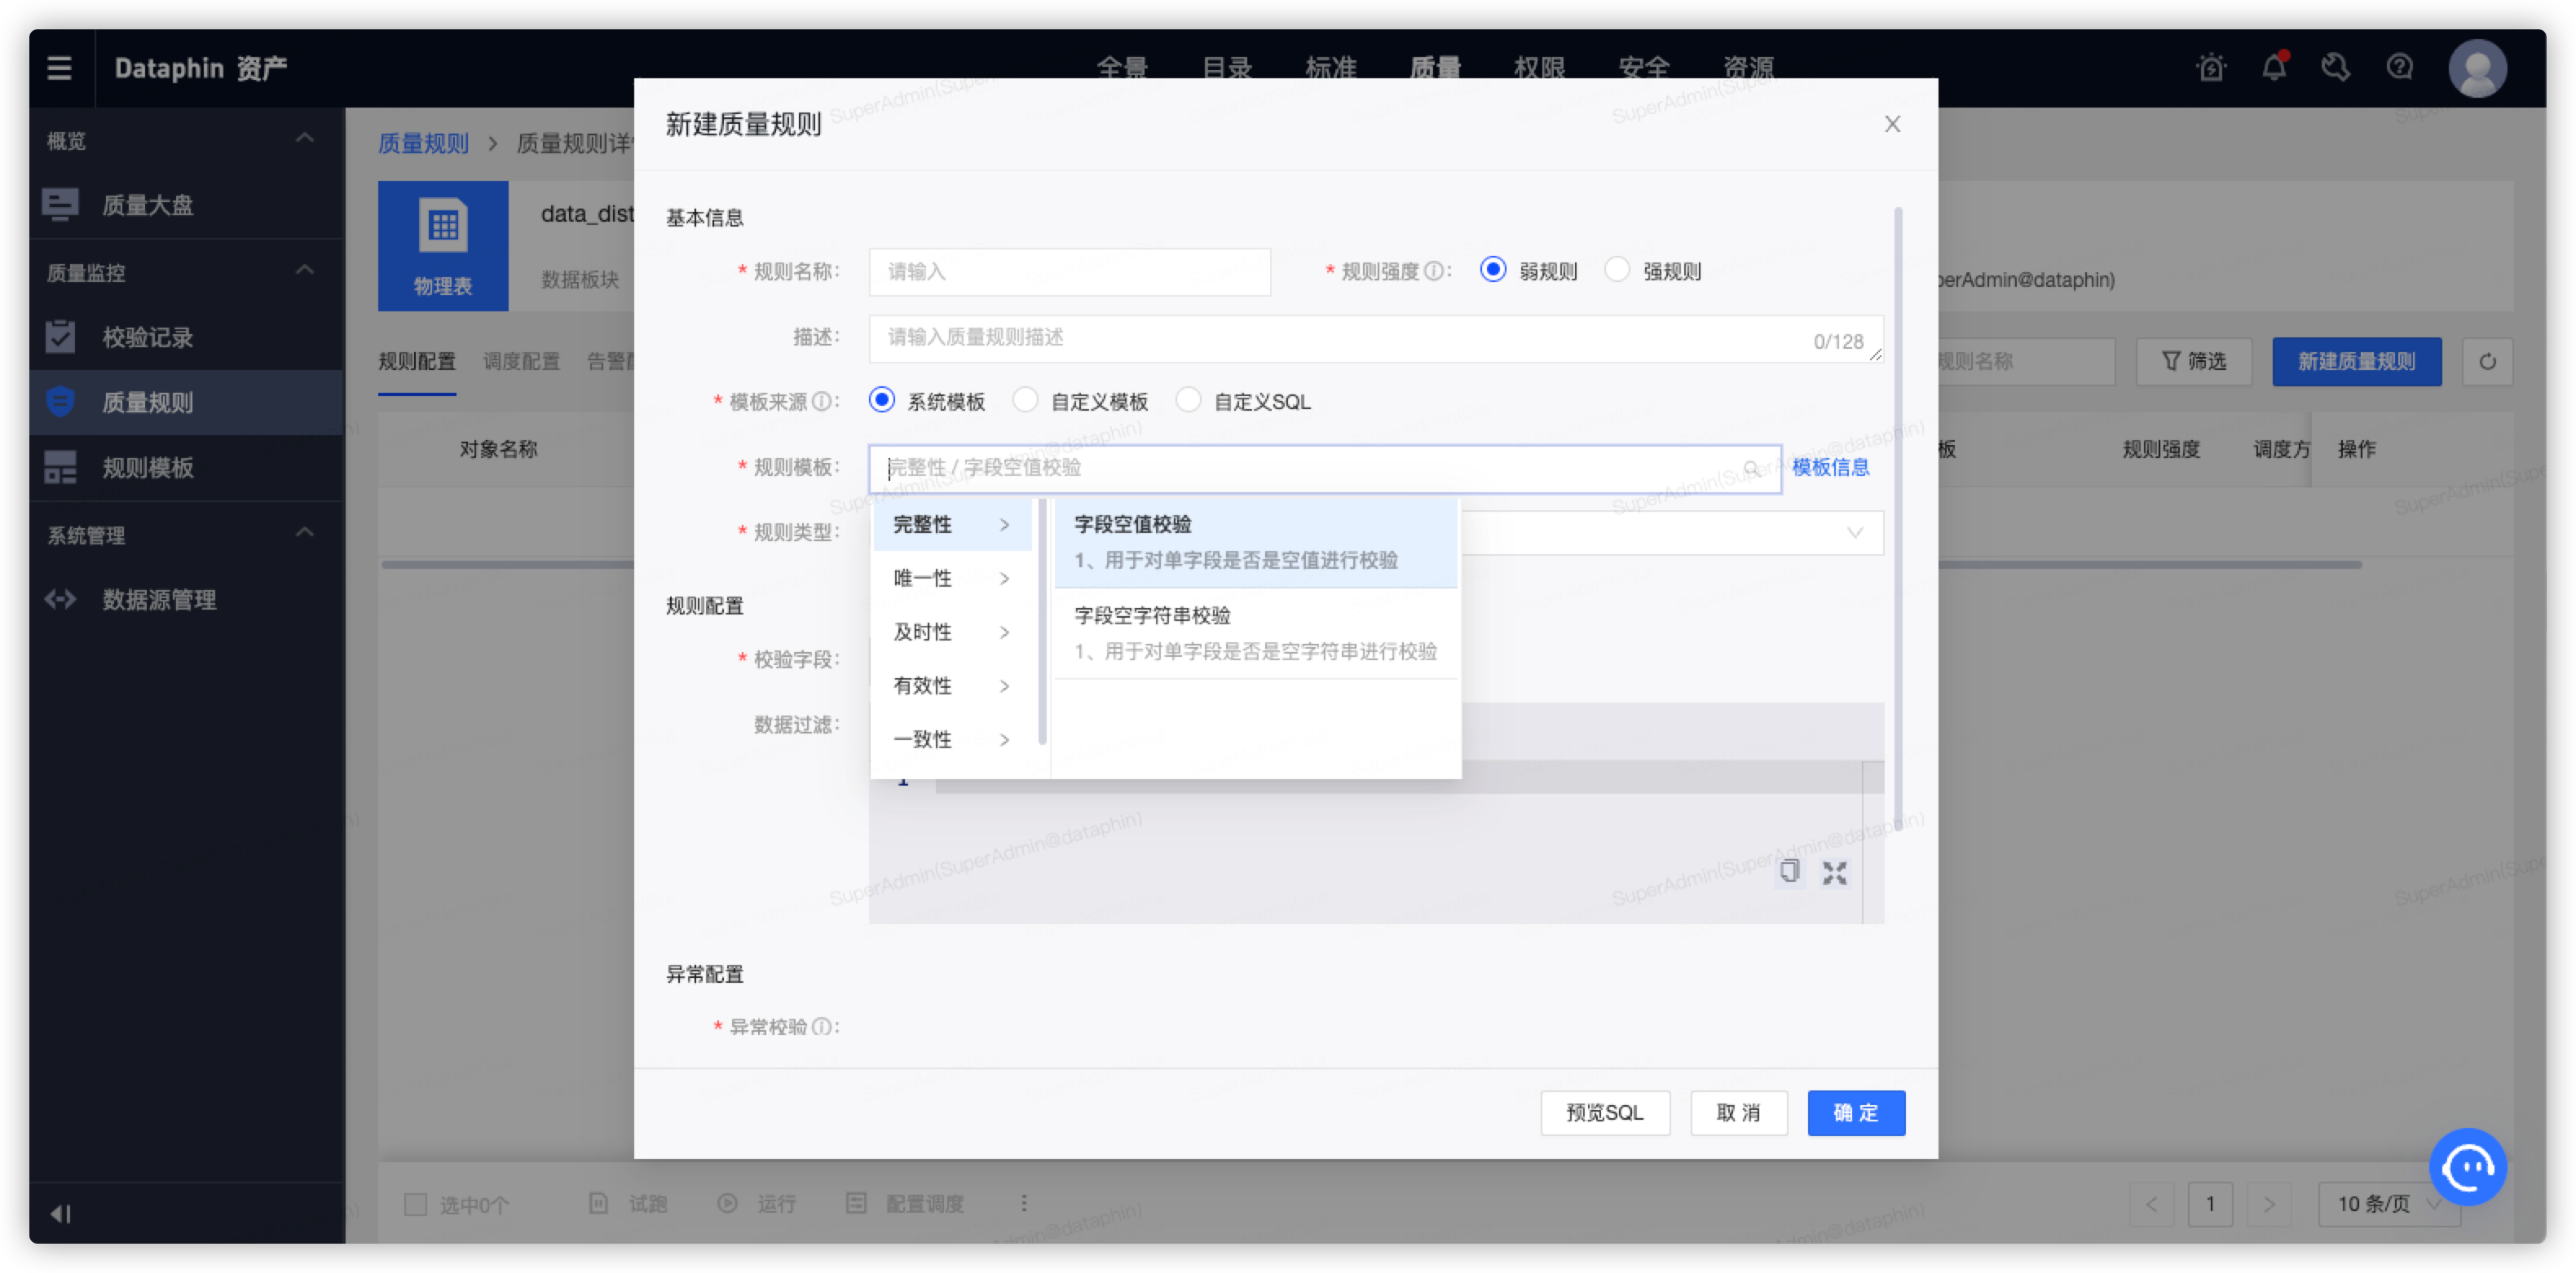The width and height of the screenshot is (2576, 1273).
Task: Click the 数据源管理 code icon
Action: click(60, 599)
